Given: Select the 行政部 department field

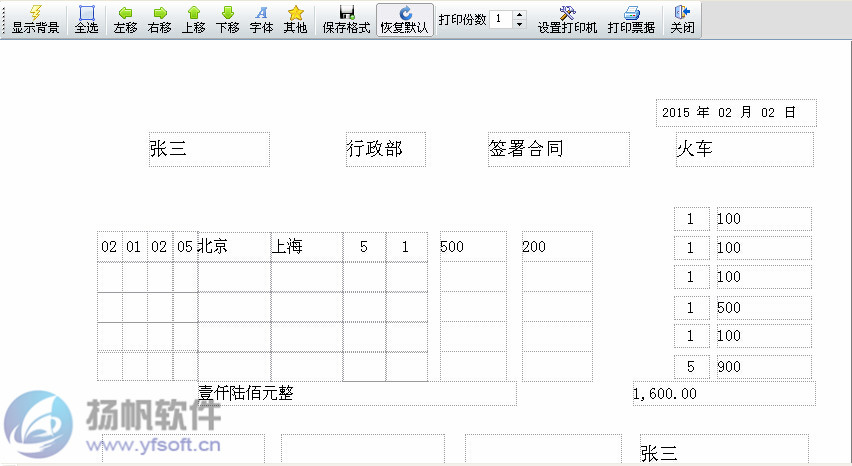Looking at the screenshot, I should [385, 149].
